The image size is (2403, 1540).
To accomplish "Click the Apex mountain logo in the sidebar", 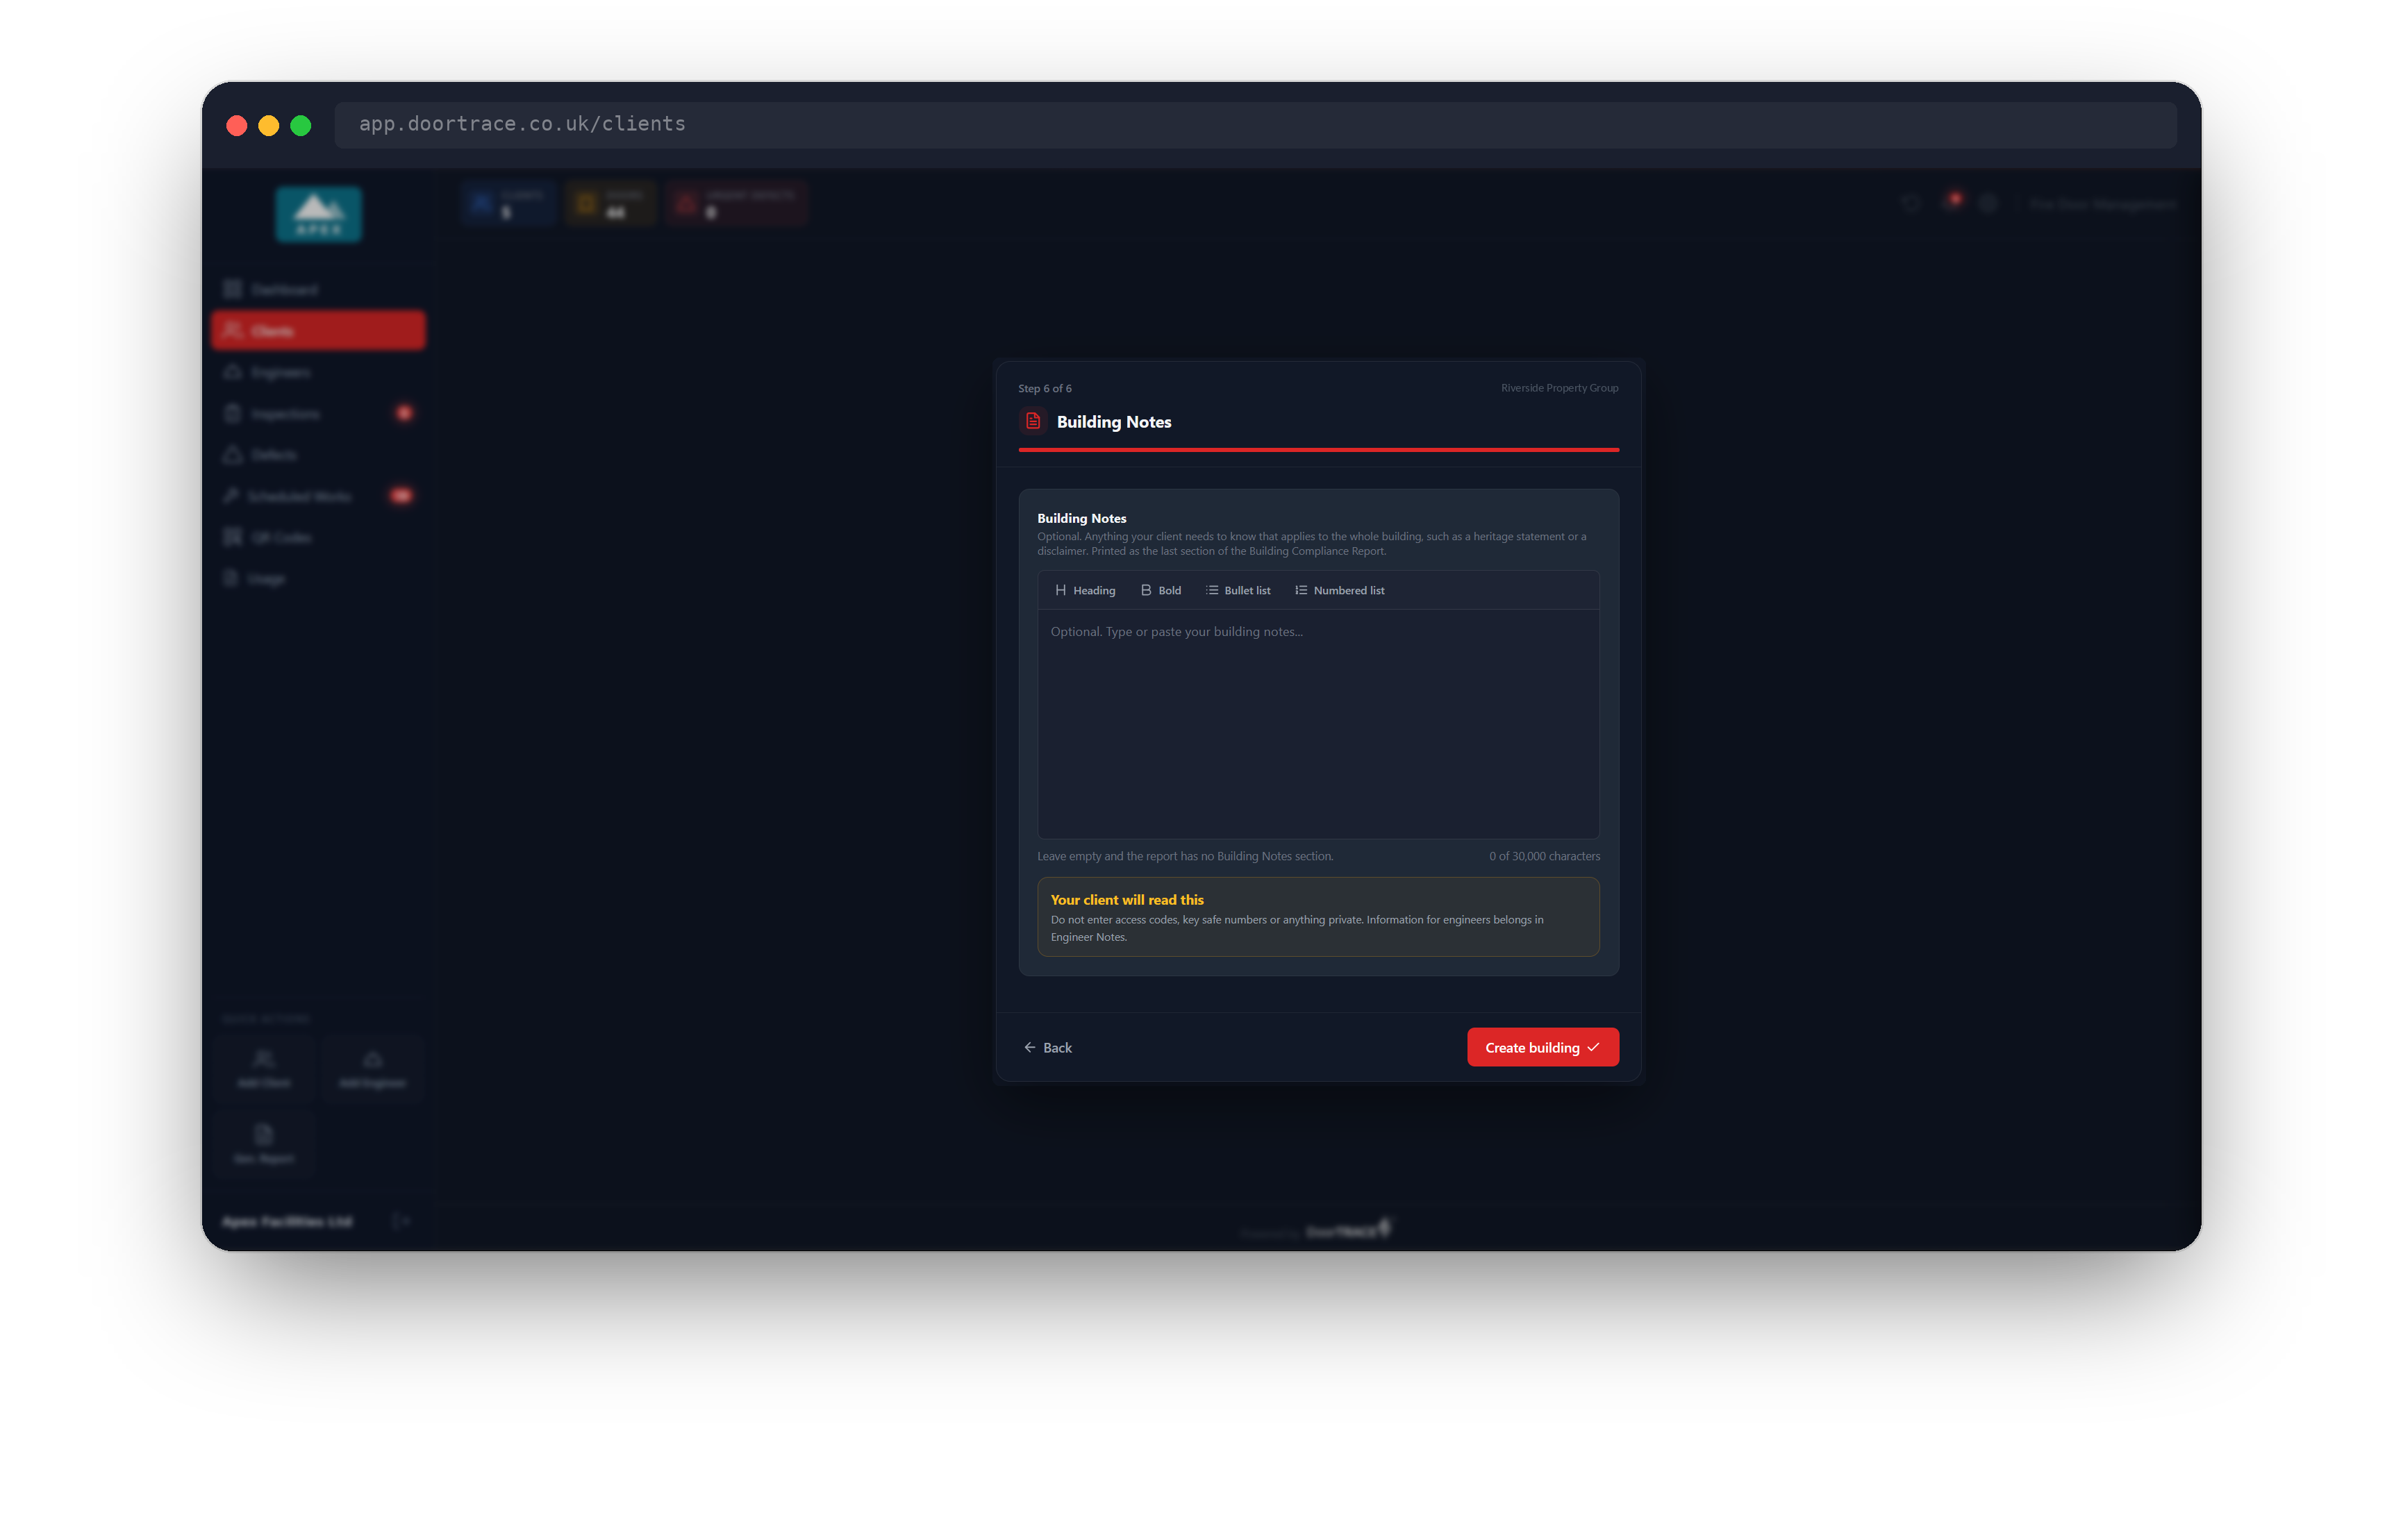I will click(318, 214).
